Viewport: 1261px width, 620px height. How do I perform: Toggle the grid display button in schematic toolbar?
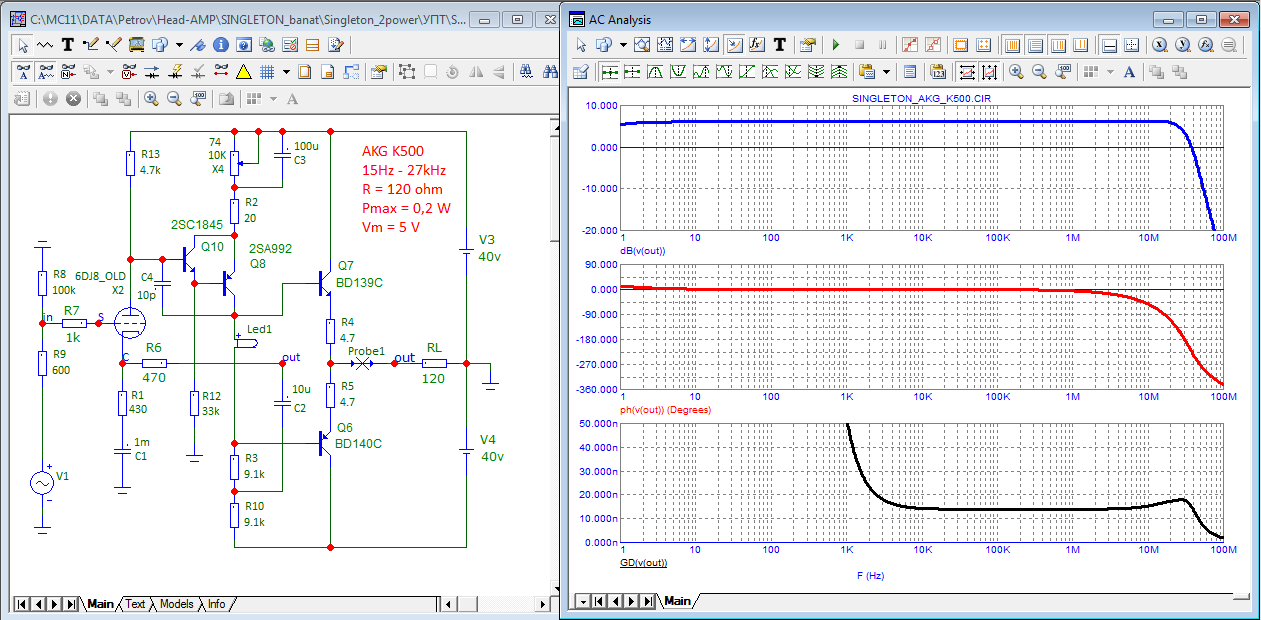(267, 72)
